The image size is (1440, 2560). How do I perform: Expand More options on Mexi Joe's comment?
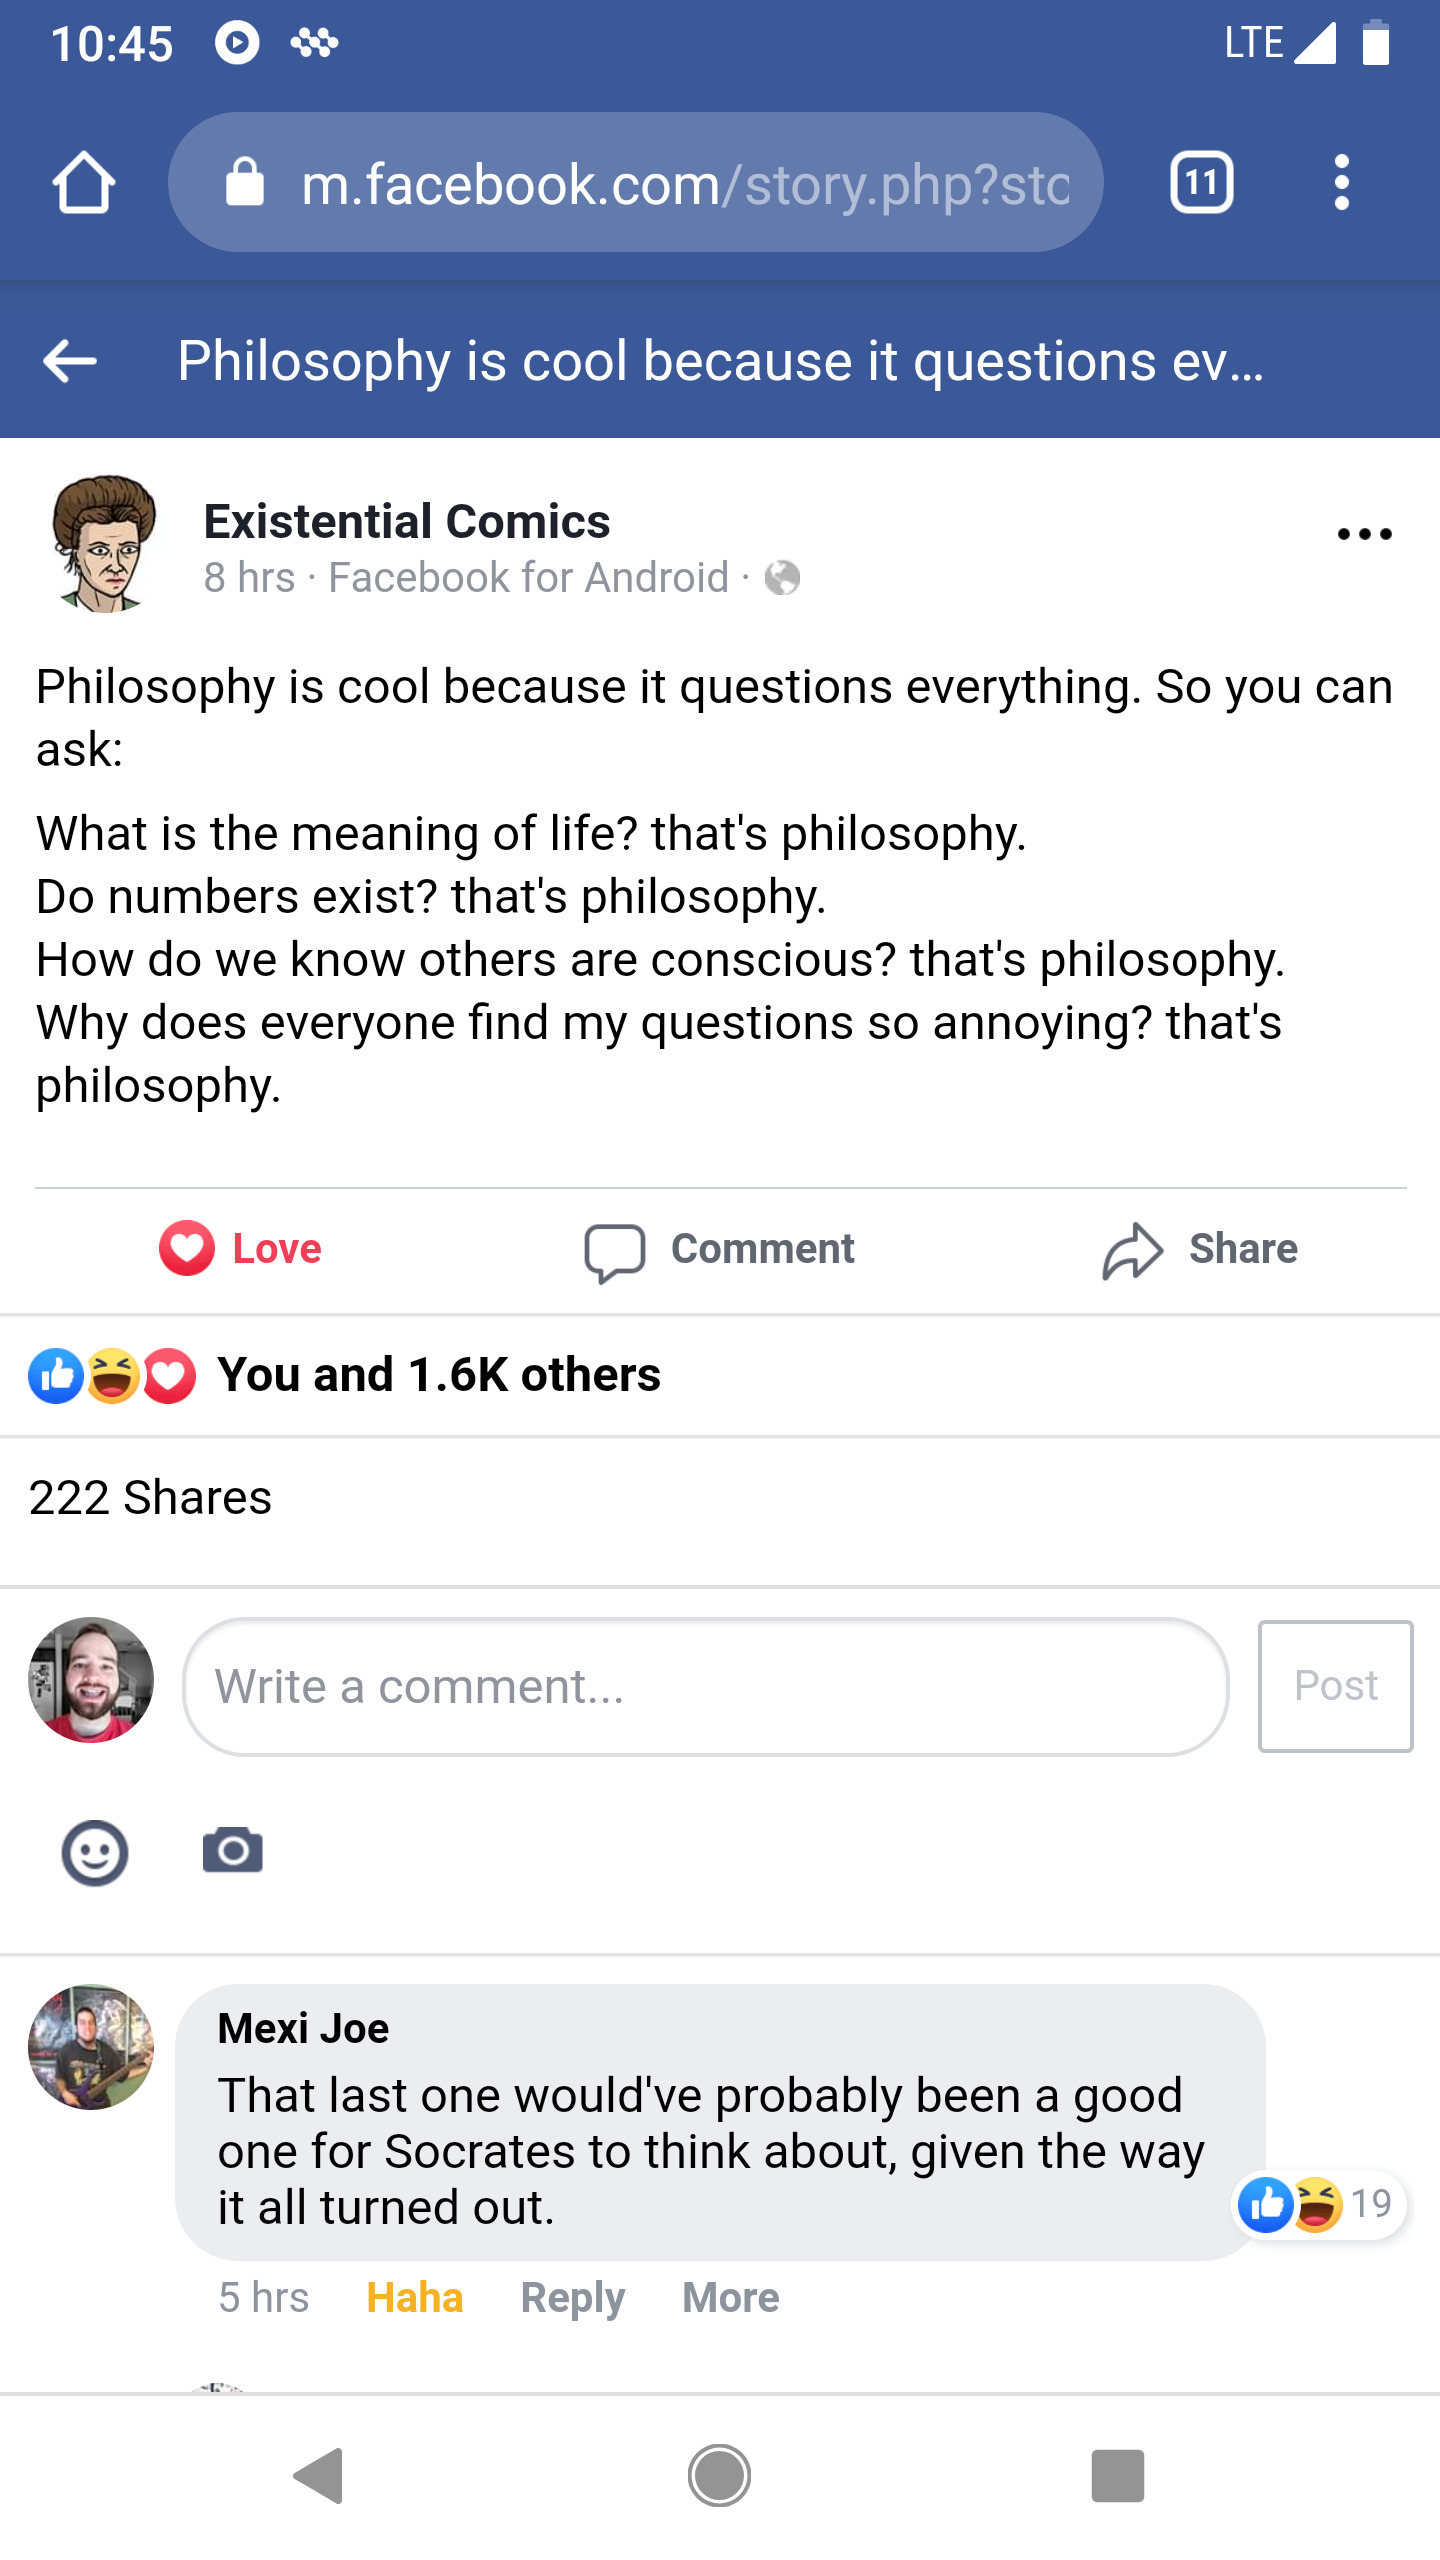click(730, 2298)
